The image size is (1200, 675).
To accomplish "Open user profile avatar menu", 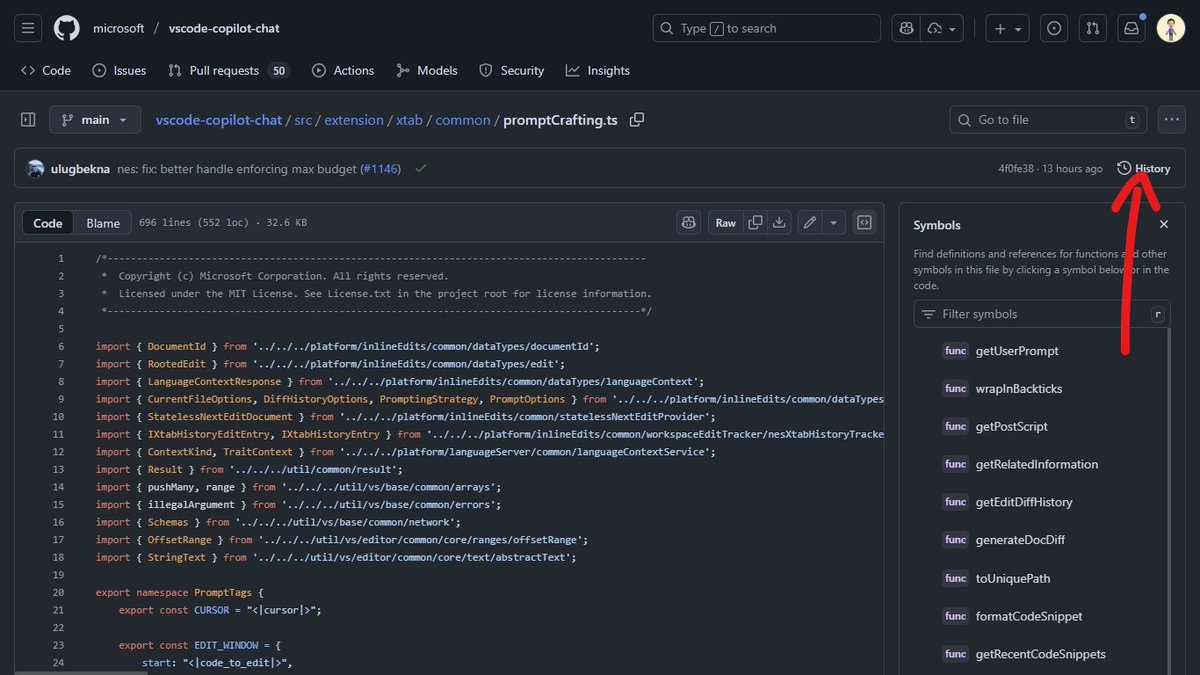I will pos(1171,28).
